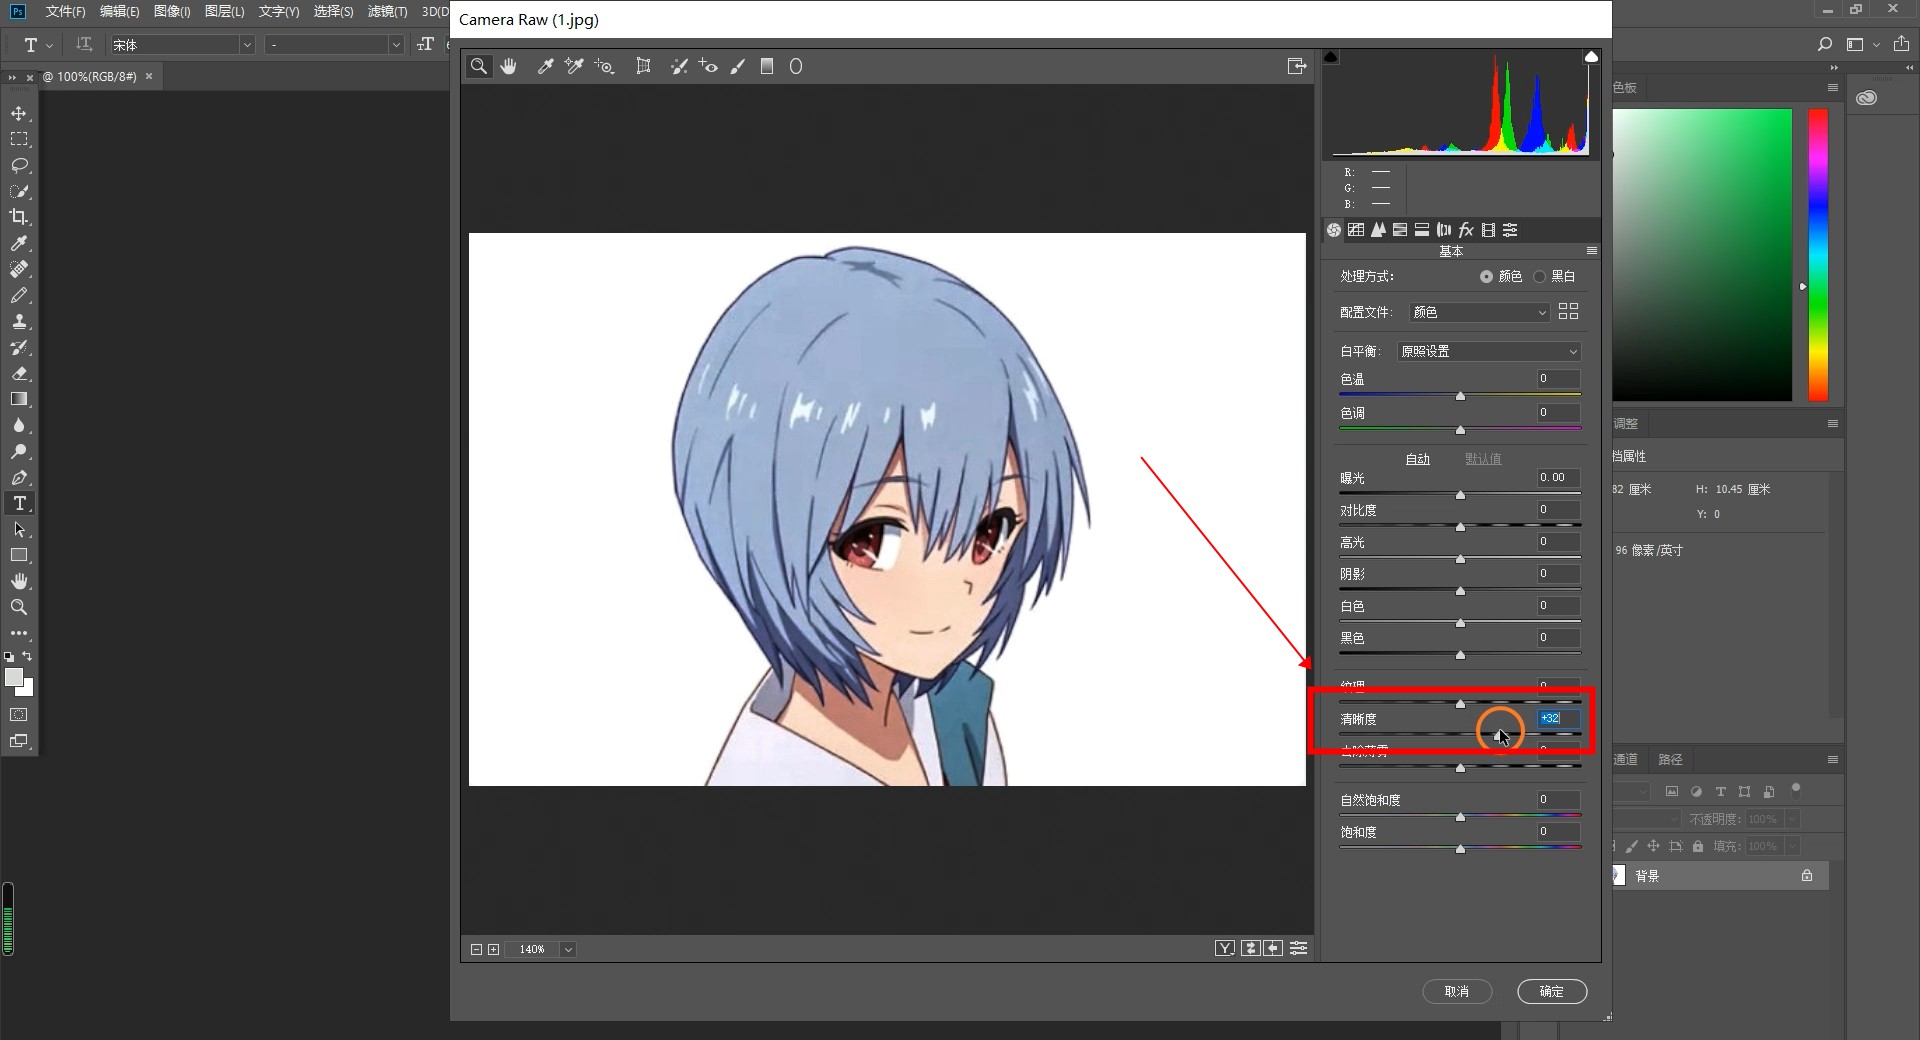This screenshot has width=1920, height=1040.
Task: Toggle Camera Raw full screen mode icon
Action: (1297, 66)
